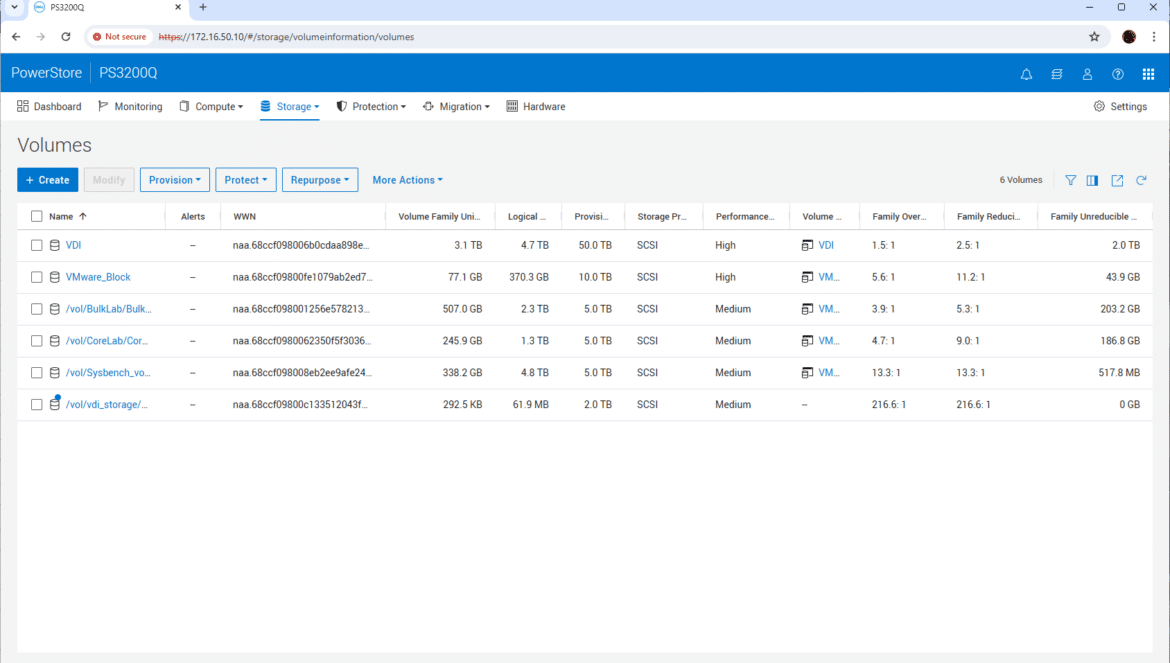Sort by the WWN column header
Image resolution: width=1170 pixels, height=663 pixels.
coord(244,216)
